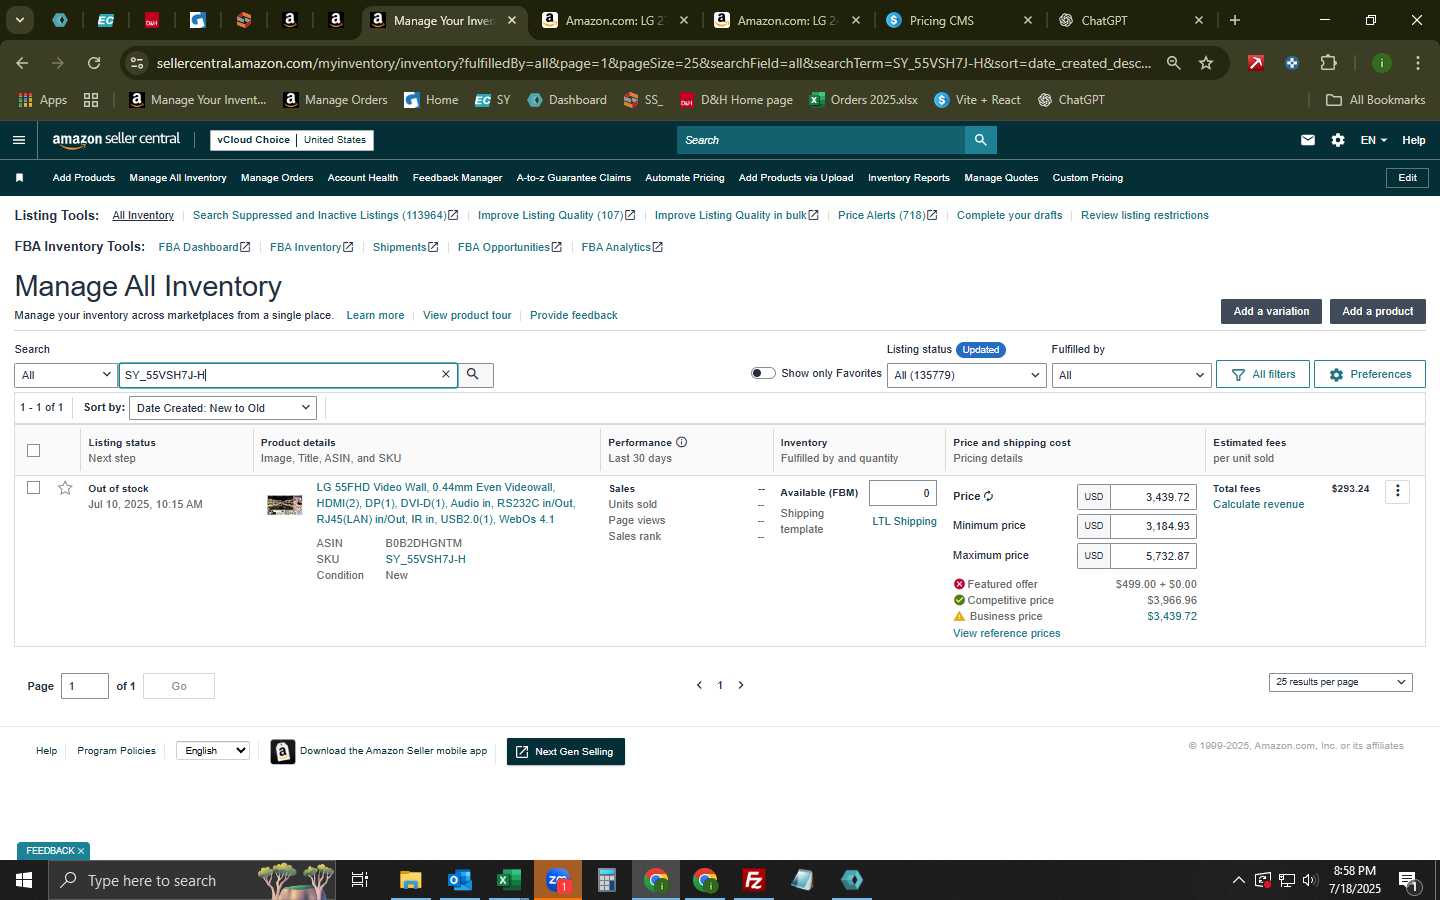Open the All filters button
The height and width of the screenshot is (900, 1440).
(x=1263, y=374)
